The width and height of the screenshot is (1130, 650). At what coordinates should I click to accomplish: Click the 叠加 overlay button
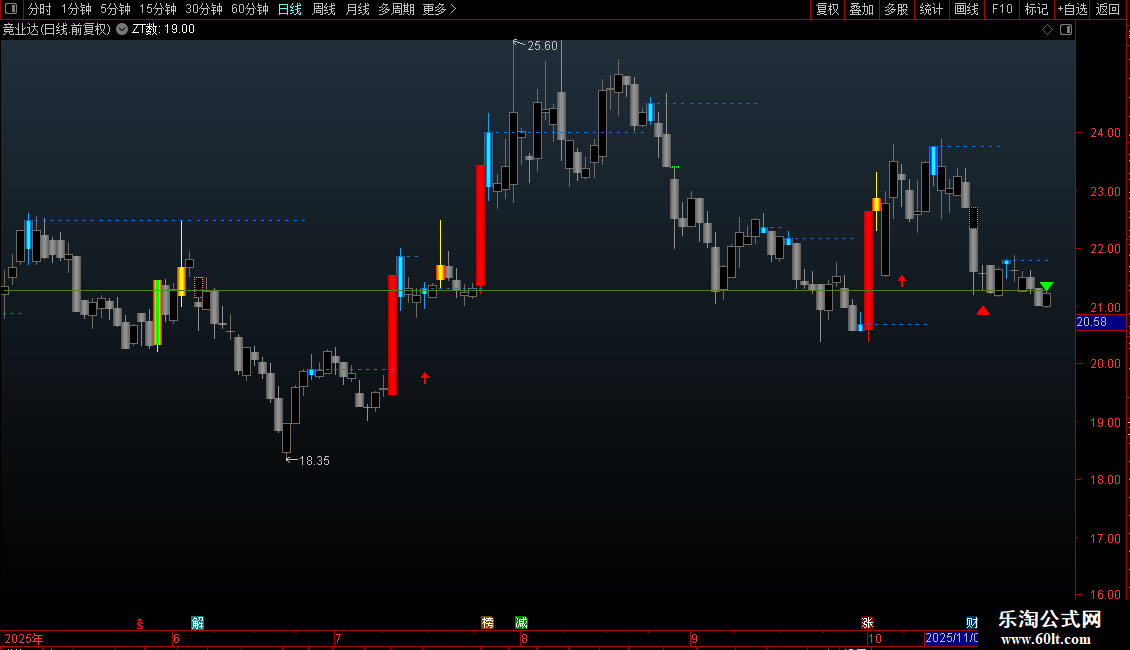point(862,9)
